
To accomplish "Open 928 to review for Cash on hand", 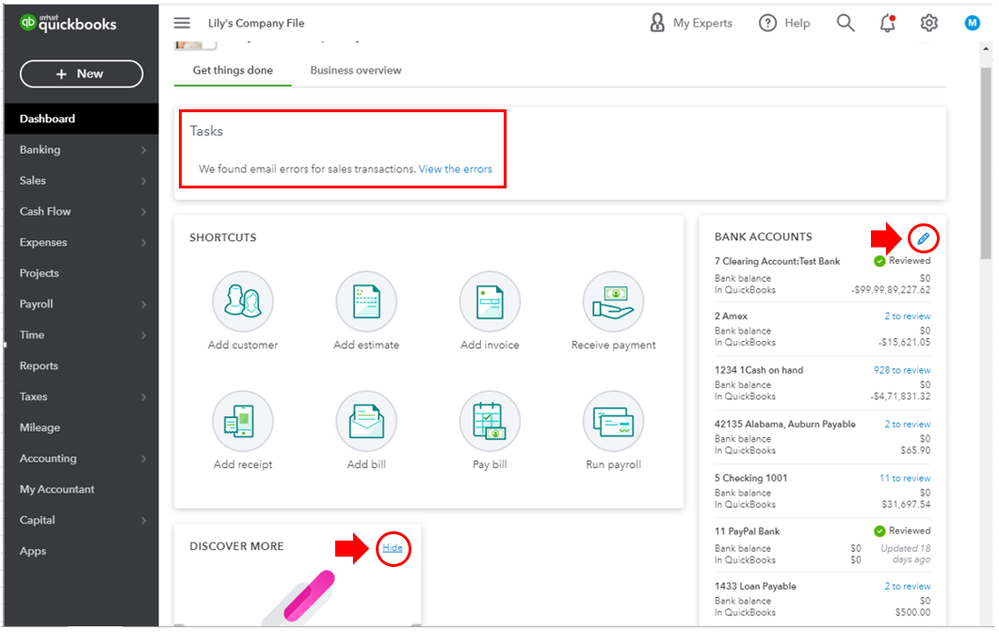I will 902,370.
